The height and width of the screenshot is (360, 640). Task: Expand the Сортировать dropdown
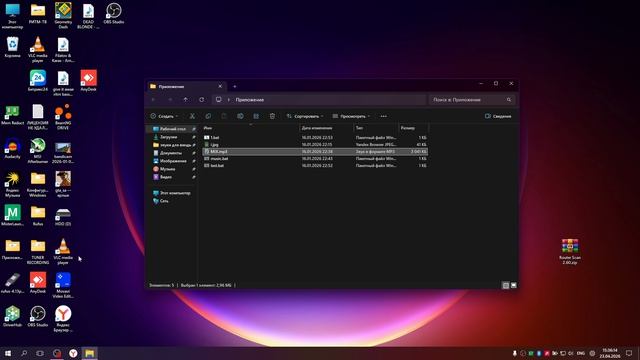304,116
